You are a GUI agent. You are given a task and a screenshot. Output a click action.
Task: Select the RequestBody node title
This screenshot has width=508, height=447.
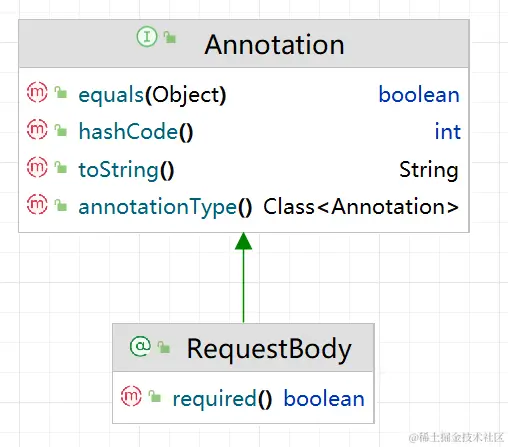coord(269,349)
